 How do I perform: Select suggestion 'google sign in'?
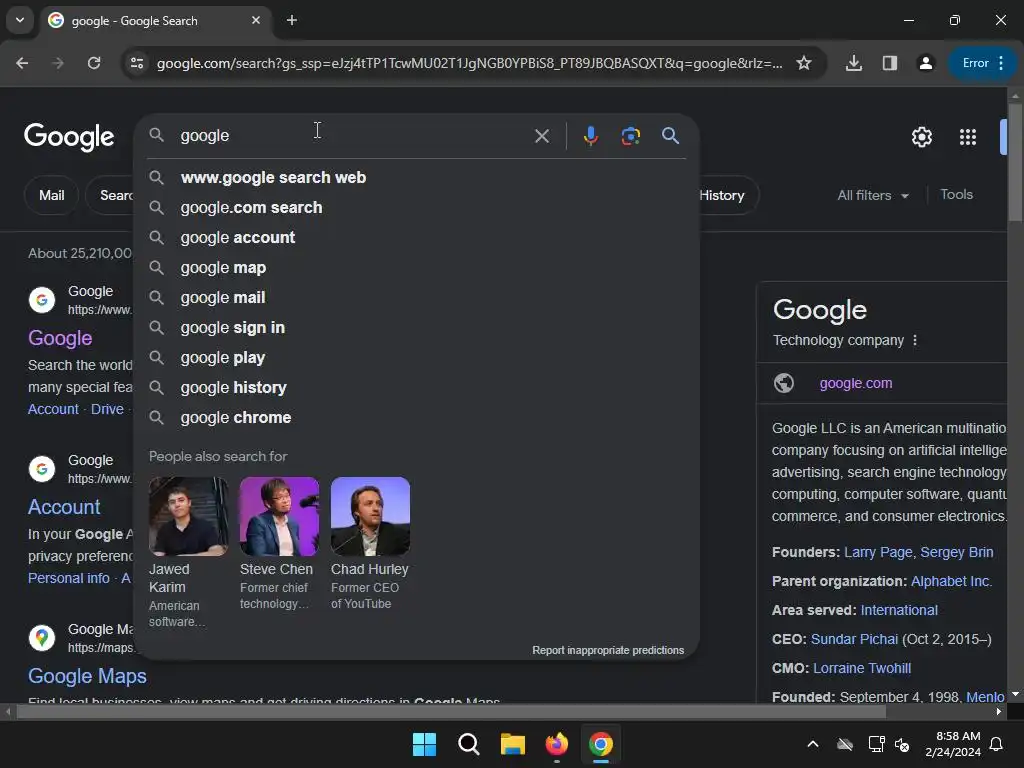(417, 328)
